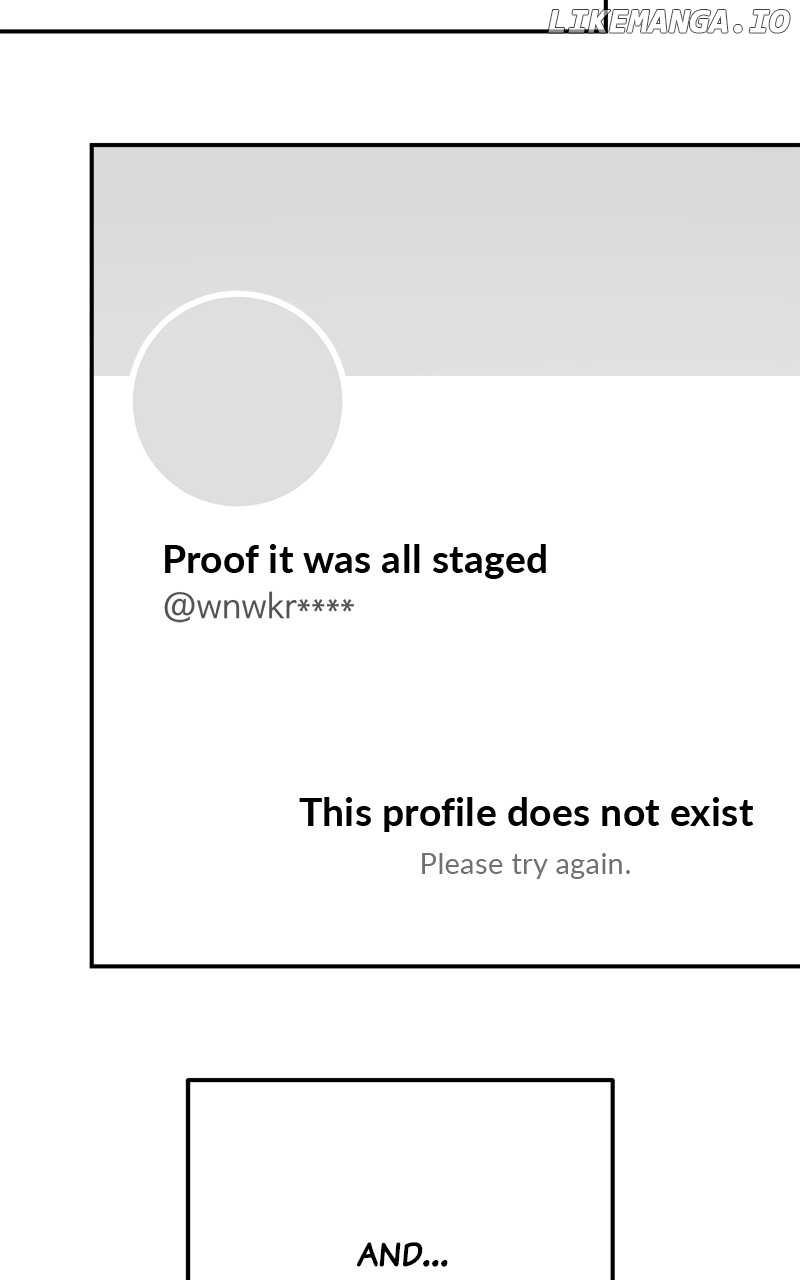Click the word "This" in the error heading
The height and width of the screenshot is (1280, 800).
(x=336, y=812)
